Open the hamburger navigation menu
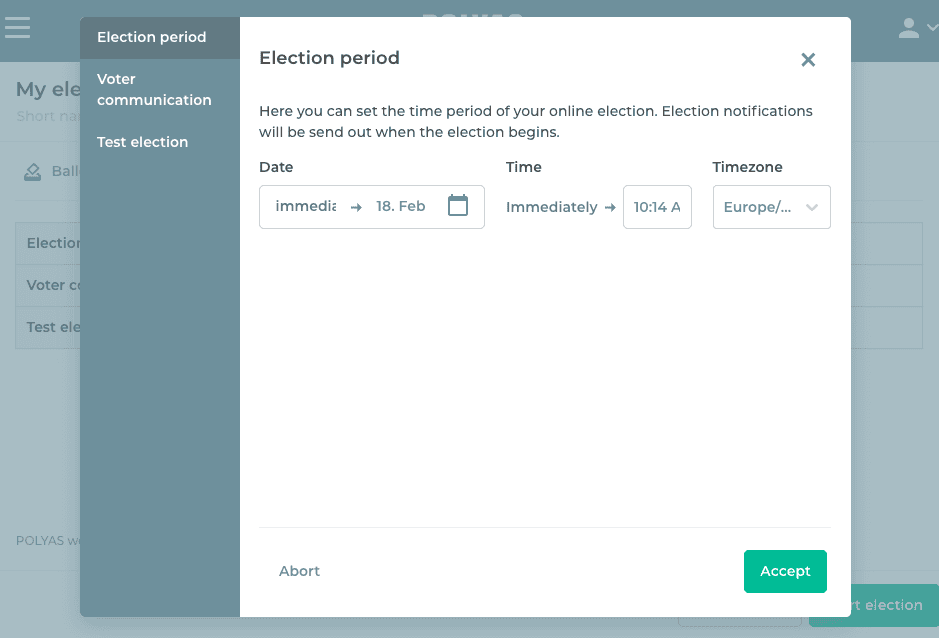 [18, 27]
